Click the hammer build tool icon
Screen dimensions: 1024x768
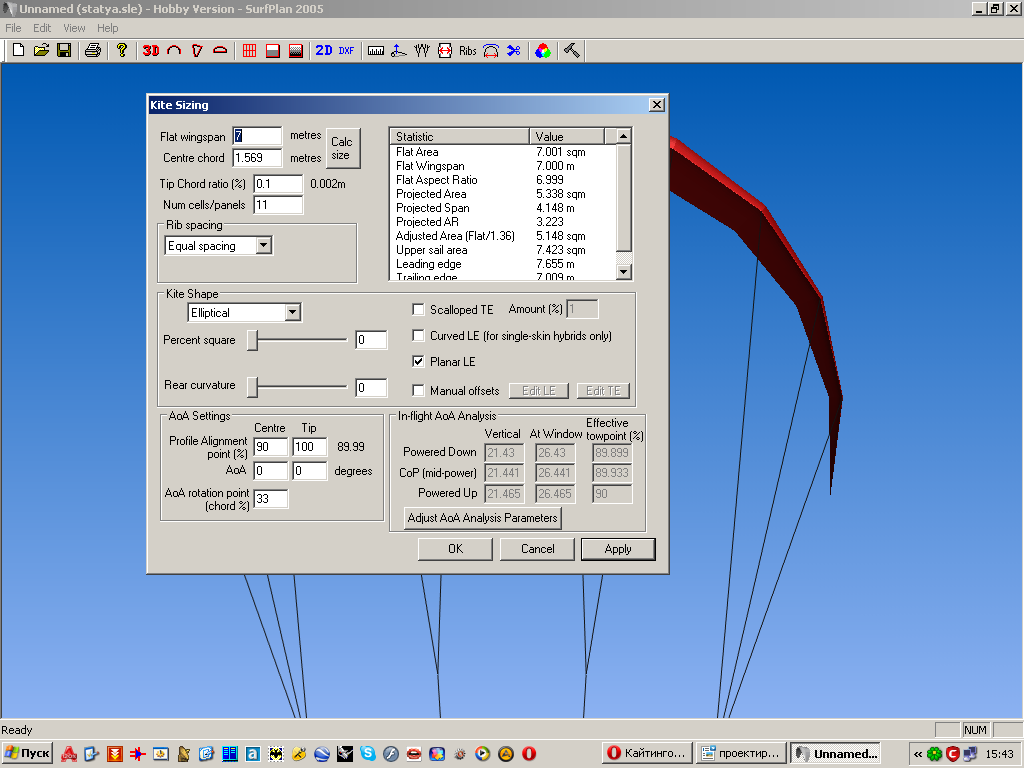pos(572,50)
